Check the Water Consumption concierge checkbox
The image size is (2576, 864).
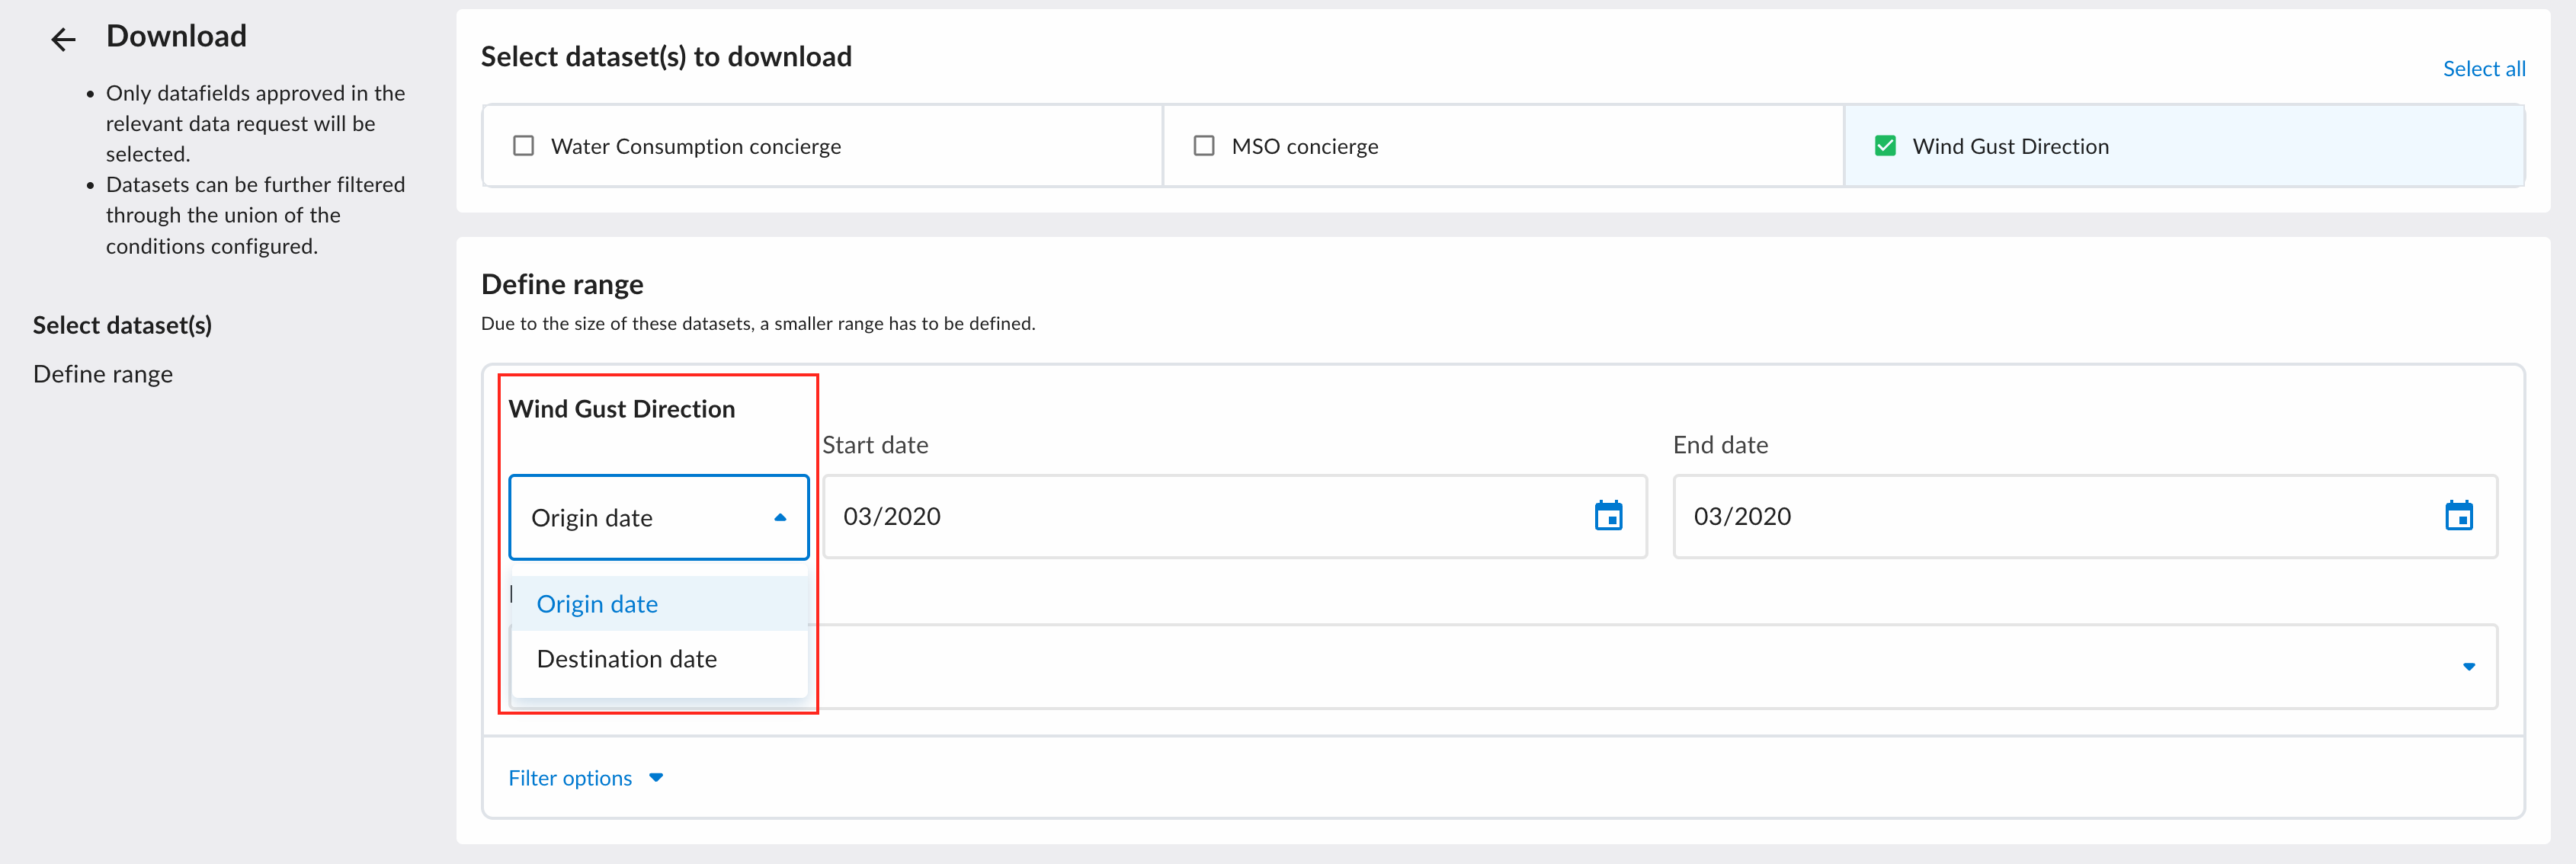point(523,146)
